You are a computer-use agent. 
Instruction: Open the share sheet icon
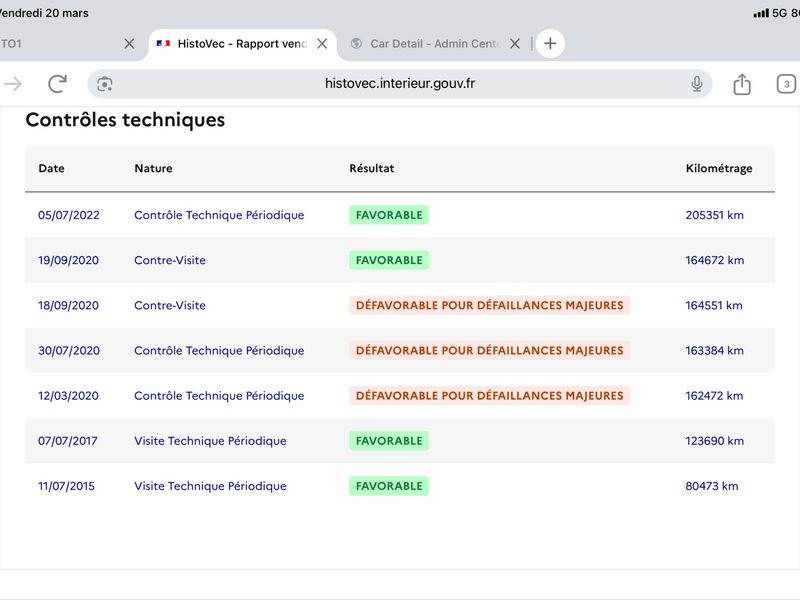[742, 84]
